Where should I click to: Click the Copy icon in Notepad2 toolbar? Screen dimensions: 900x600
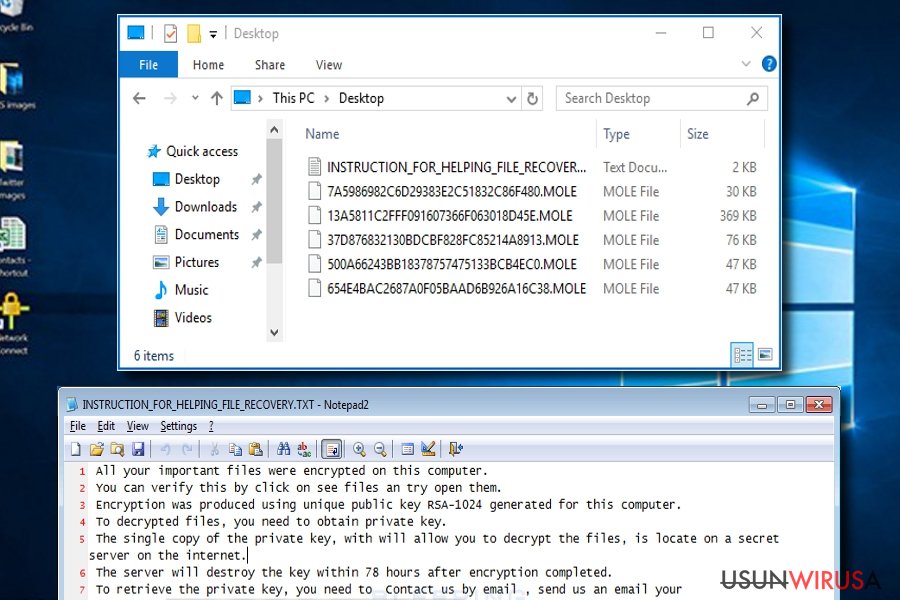tap(235, 449)
